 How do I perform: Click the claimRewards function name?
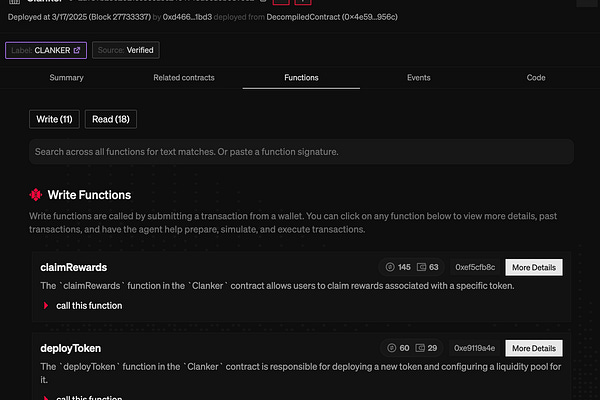point(73,267)
